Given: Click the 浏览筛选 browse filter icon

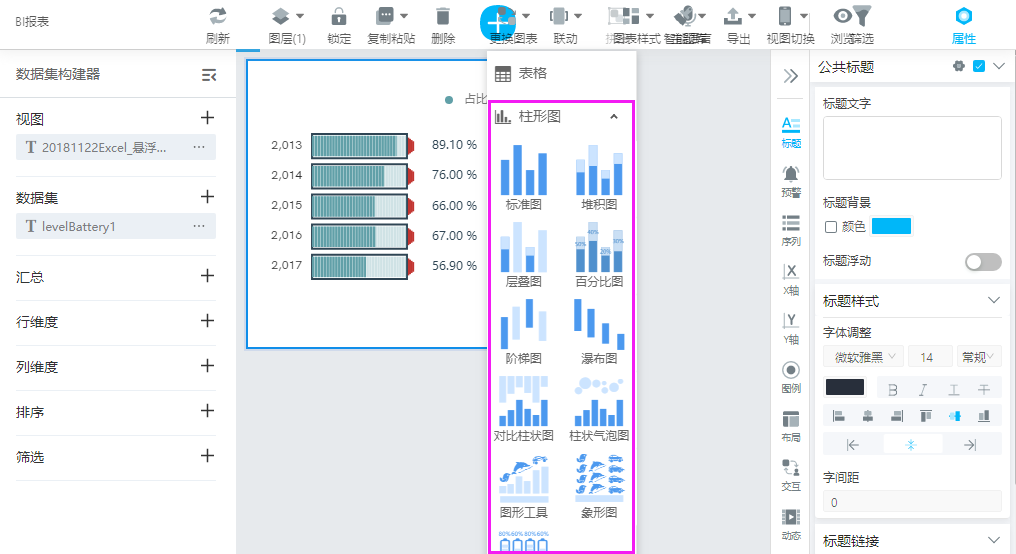Looking at the screenshot, I should pyautogui.click(x=853, y=16).
